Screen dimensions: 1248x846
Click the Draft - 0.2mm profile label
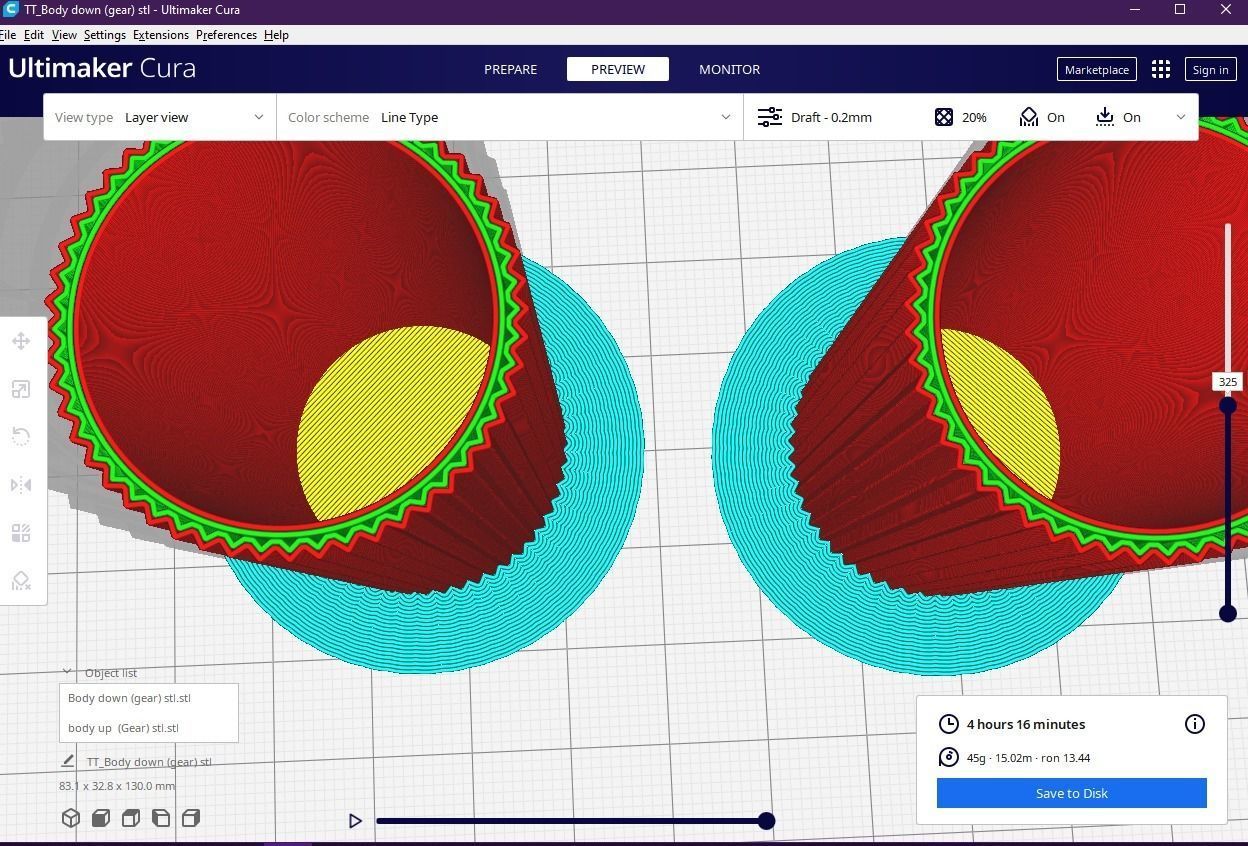(x=831, y=117)
